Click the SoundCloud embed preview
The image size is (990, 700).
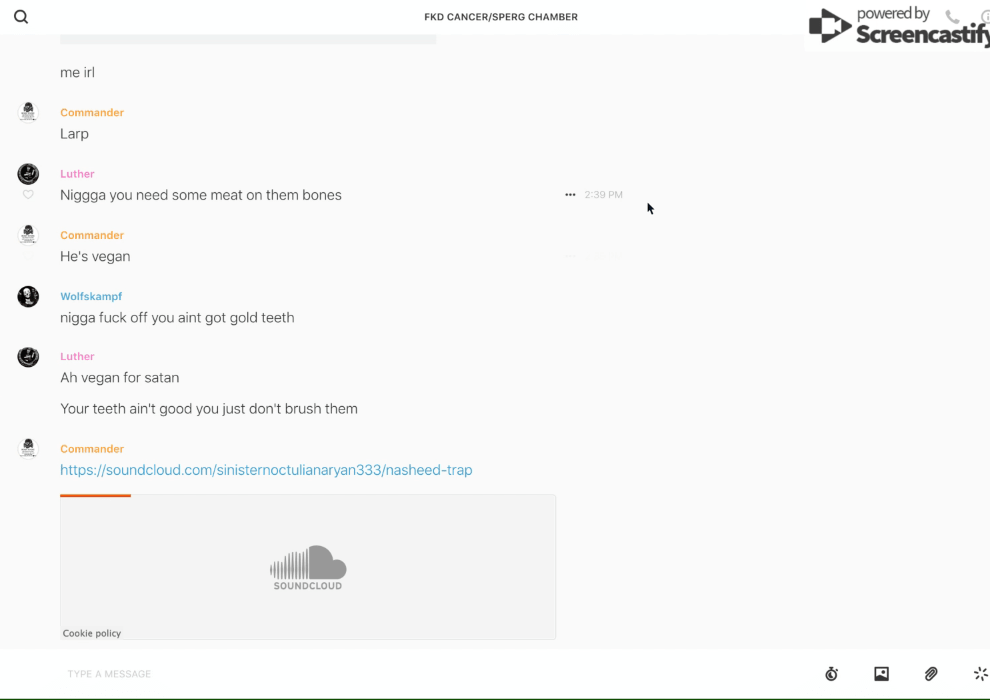308,567
